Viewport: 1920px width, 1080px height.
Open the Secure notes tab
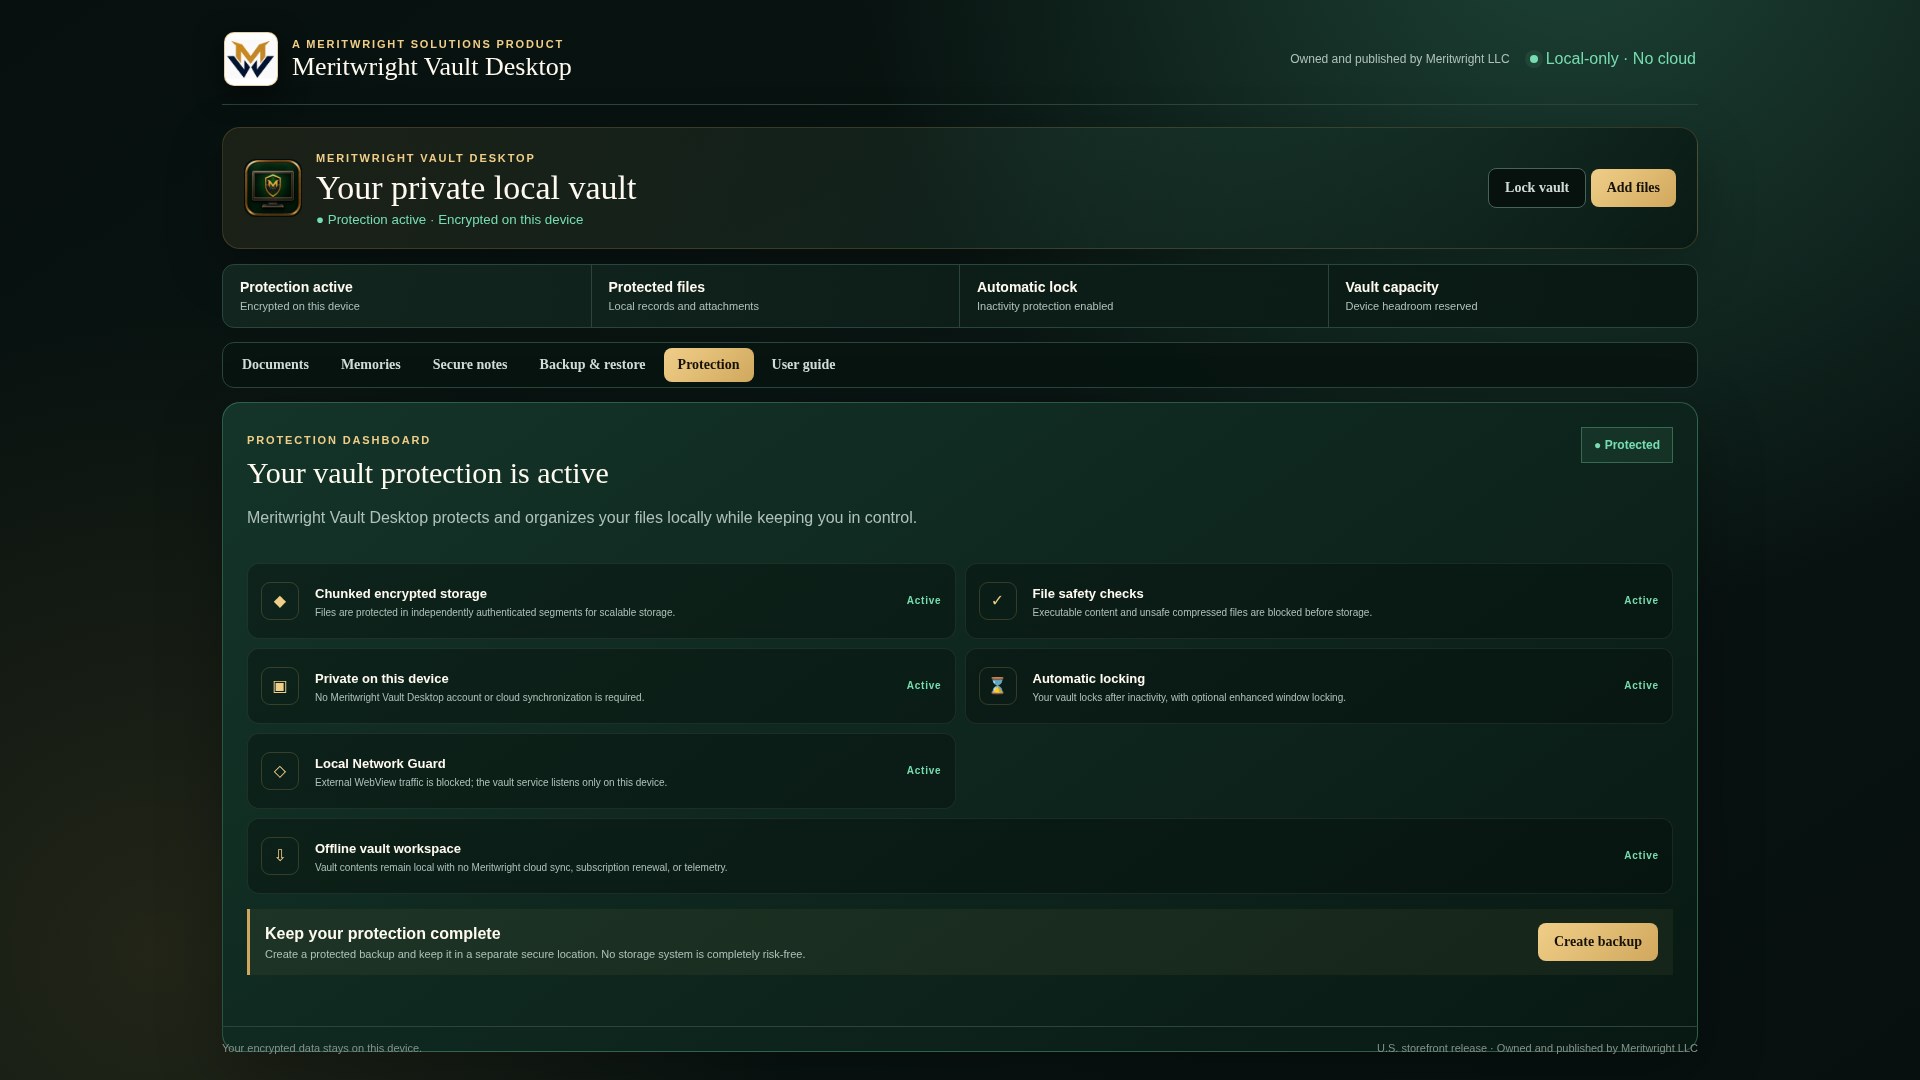pyautogui.click(x=470, y=365)
